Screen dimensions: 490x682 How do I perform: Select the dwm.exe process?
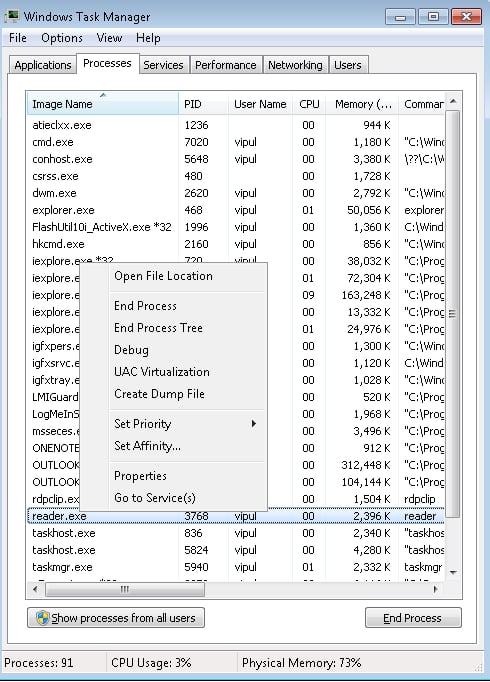[x=236, y=193]
